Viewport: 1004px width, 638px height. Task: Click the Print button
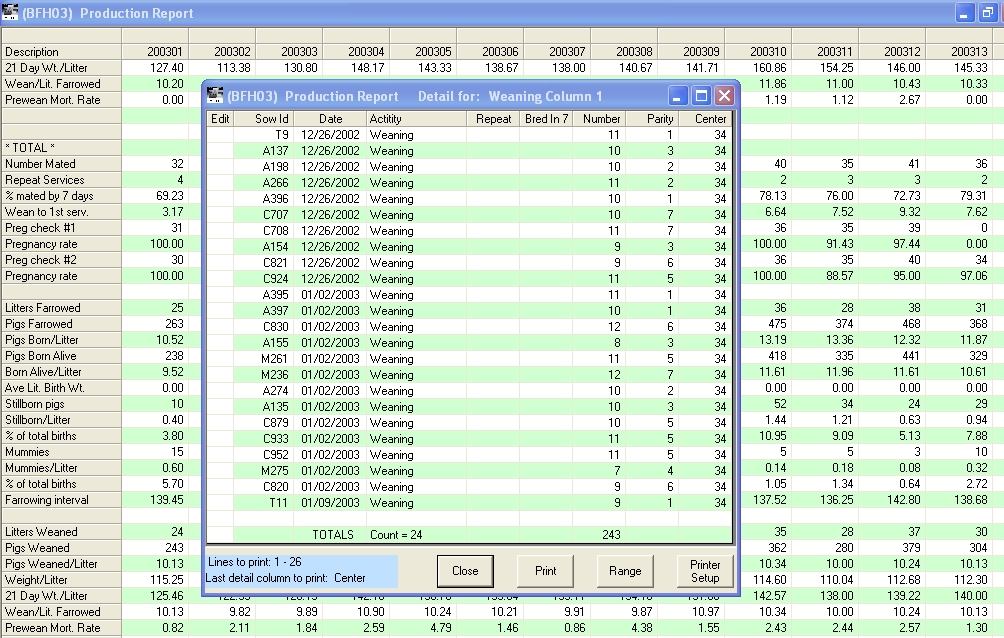pos(546,571)
